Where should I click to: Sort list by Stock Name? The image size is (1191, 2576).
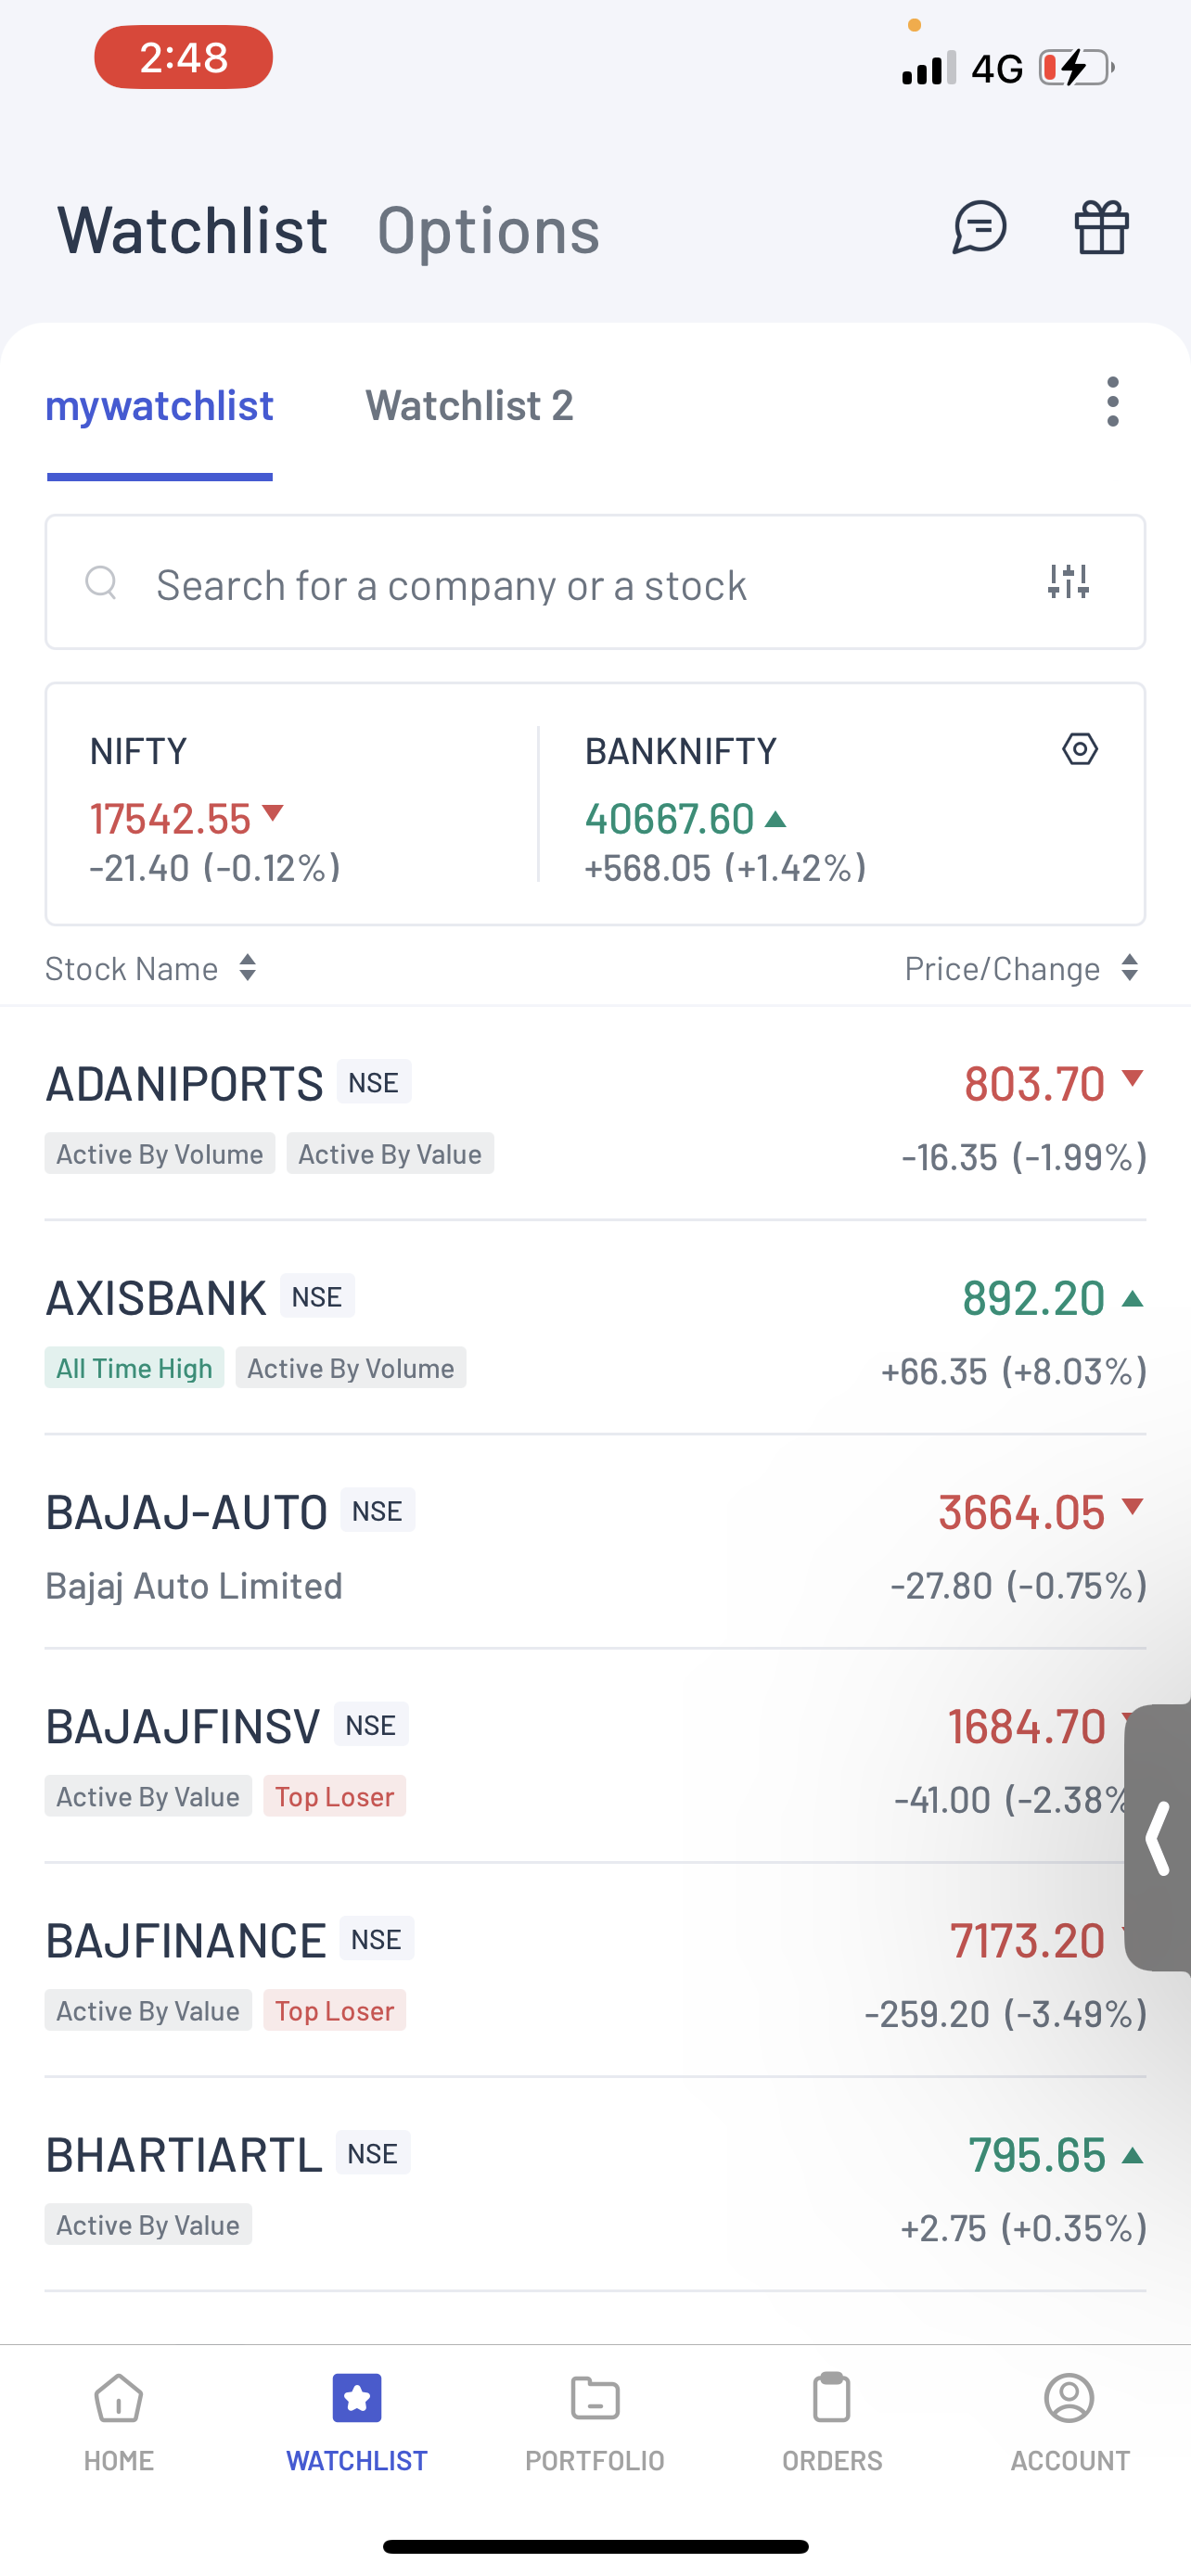pyautogui.click(x=150, y=968)
